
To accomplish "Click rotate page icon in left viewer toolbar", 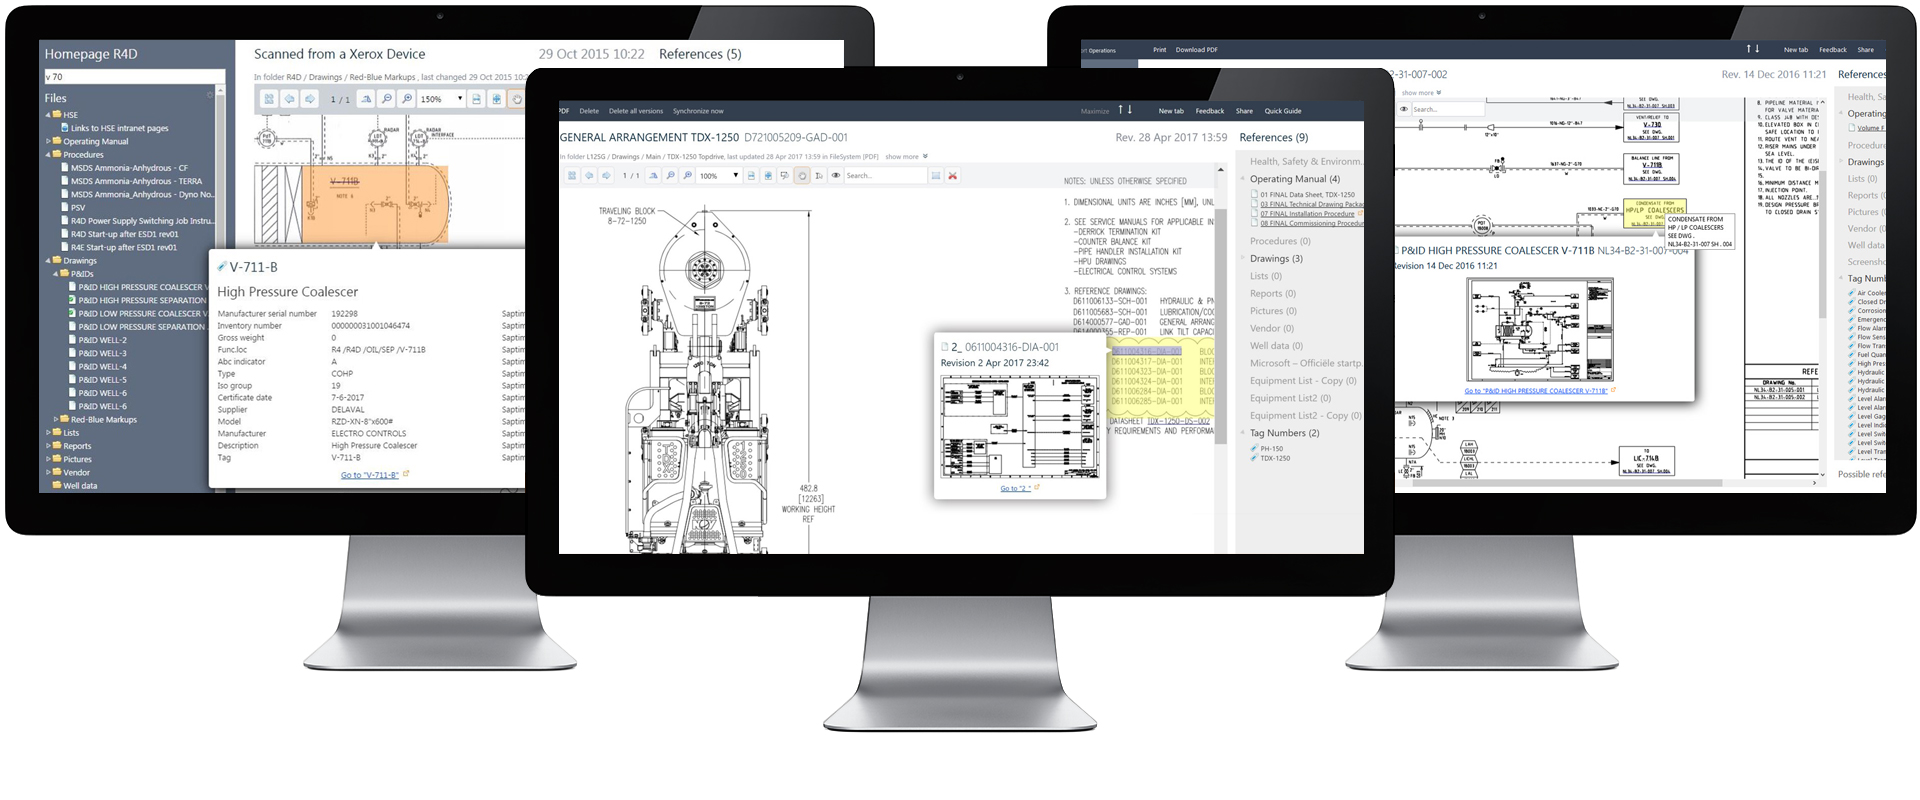I will pos(366,99).
